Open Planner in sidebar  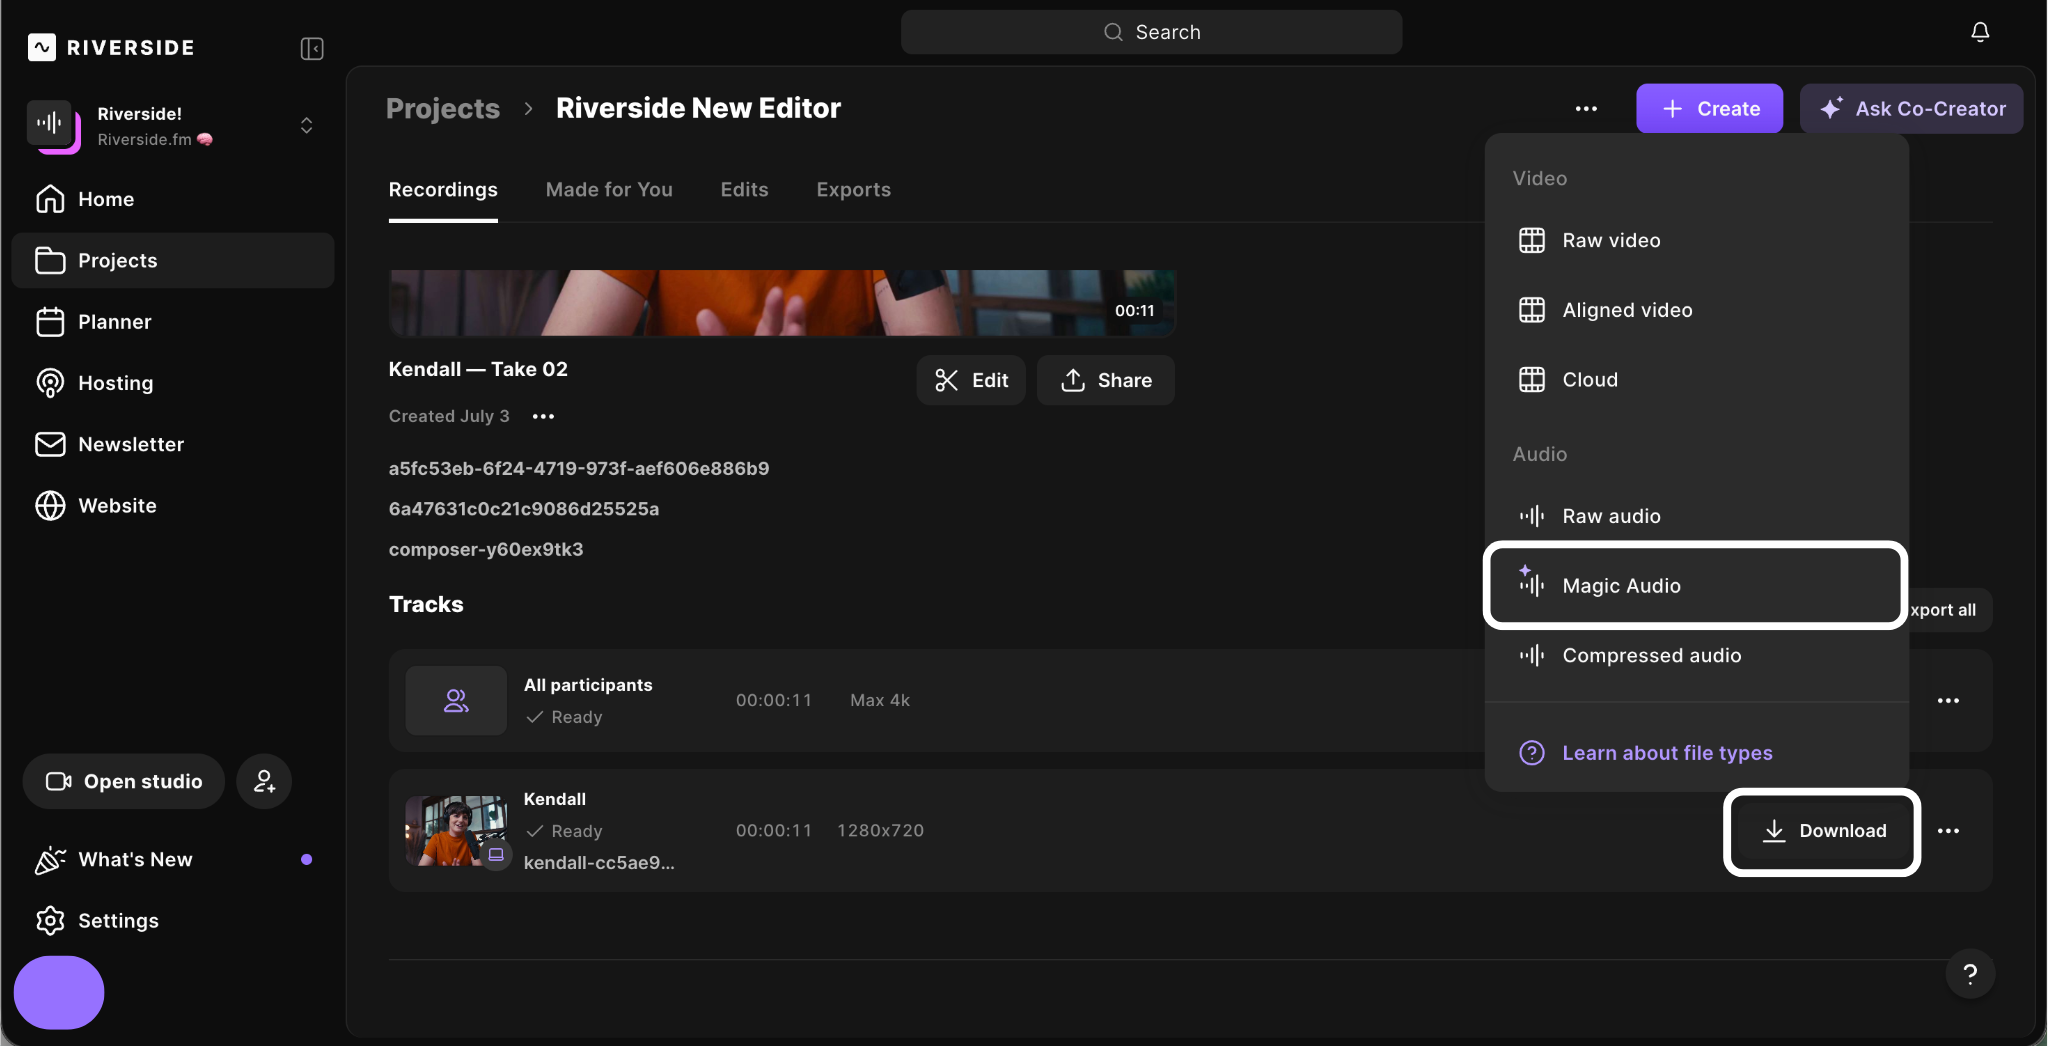click(173, 322)
